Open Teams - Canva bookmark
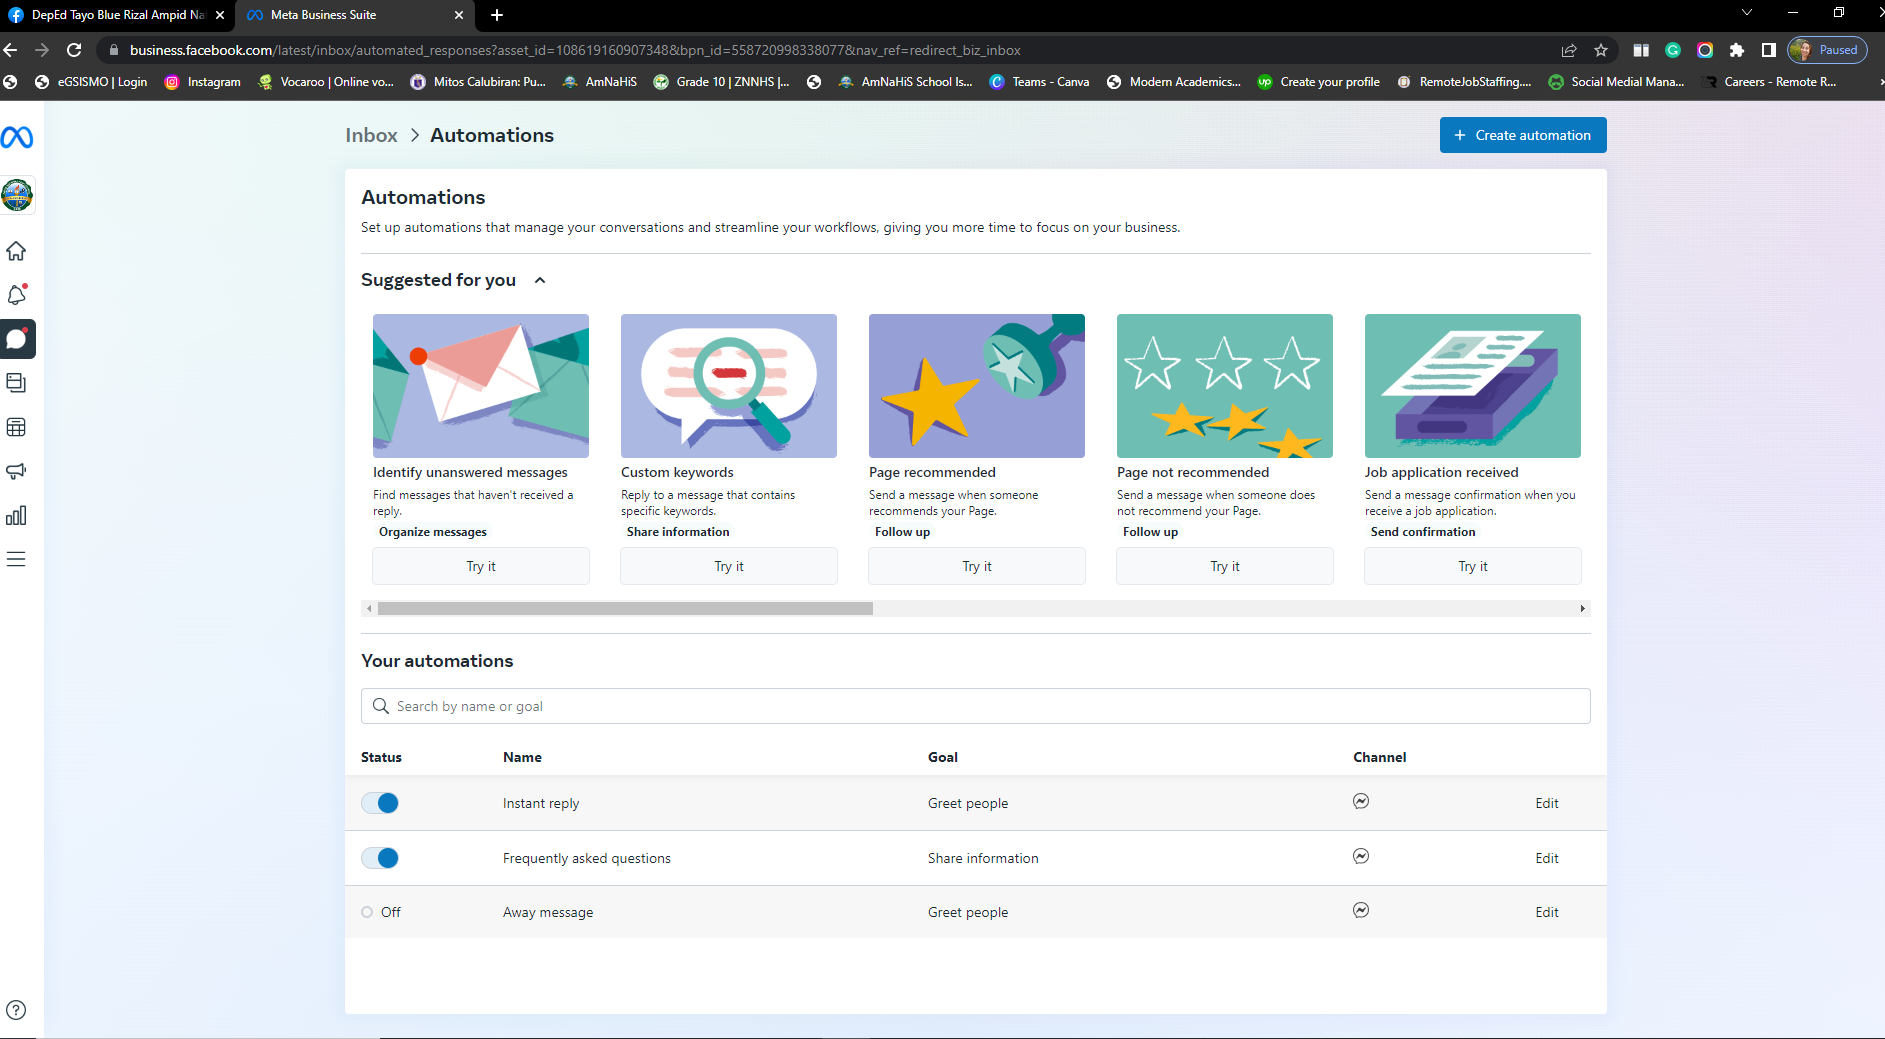The width and height of the screenshot is (1885, 1039). click(1039, 82)
